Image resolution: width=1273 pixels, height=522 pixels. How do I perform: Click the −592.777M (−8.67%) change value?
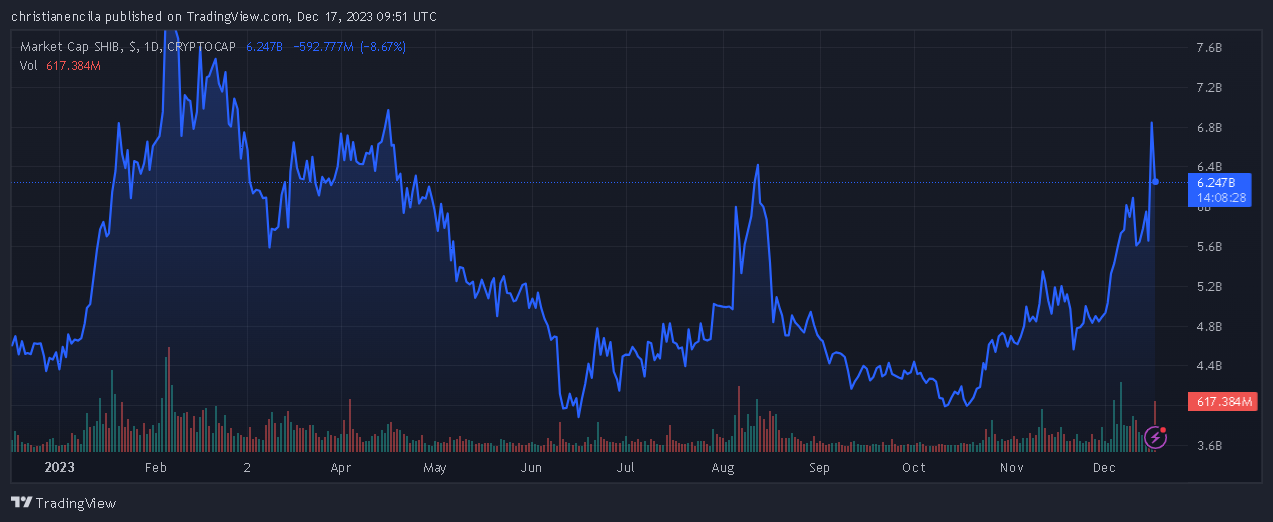(x=349, y=47)
